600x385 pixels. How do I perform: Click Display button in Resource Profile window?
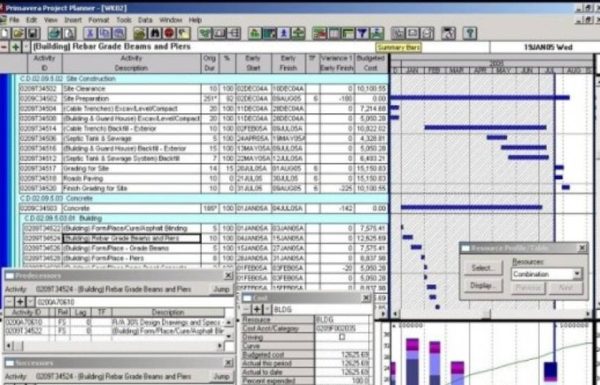tap(483, 286)
